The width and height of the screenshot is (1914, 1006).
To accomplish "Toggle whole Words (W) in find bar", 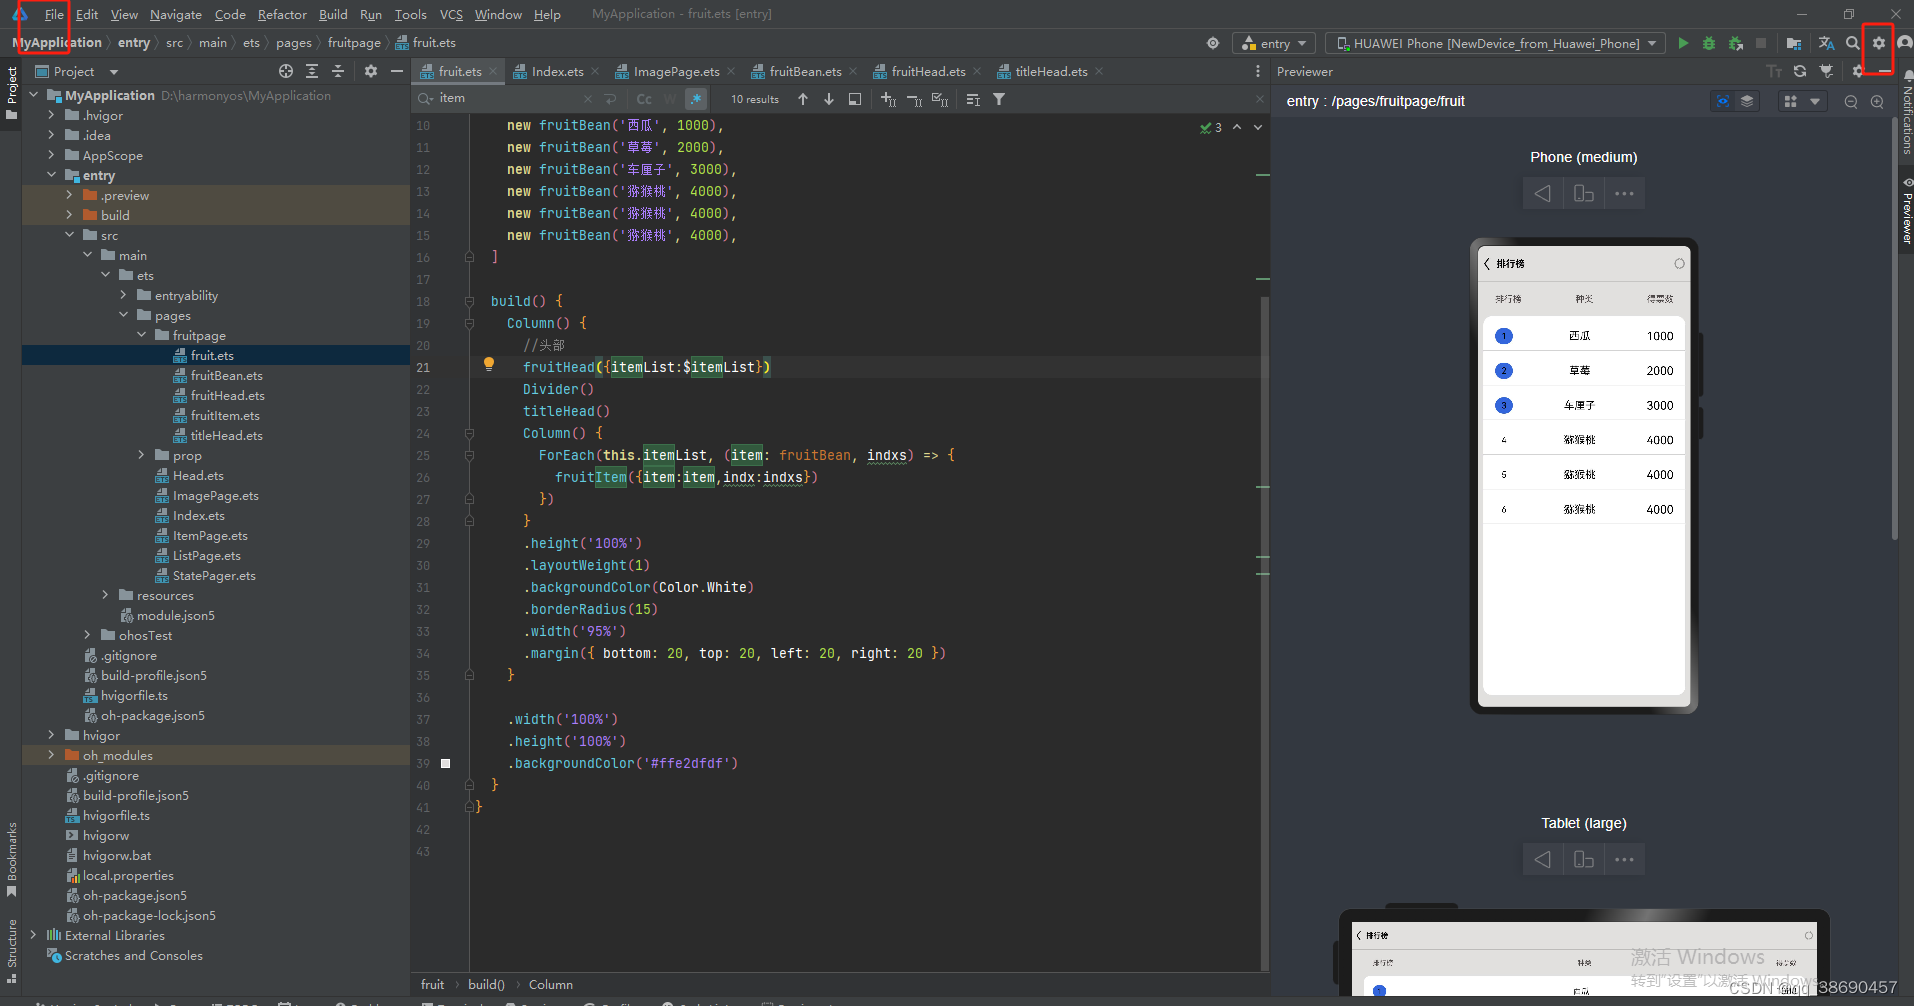I will [x=670, y=99].
